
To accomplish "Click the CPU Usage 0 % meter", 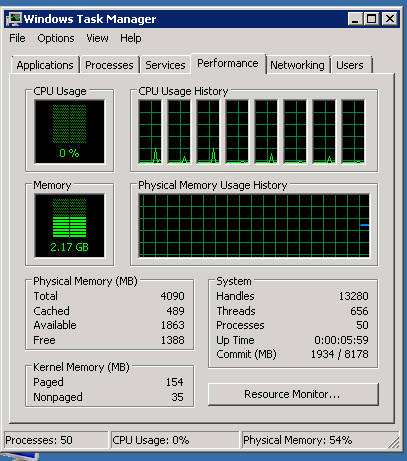I will point(69,132).
